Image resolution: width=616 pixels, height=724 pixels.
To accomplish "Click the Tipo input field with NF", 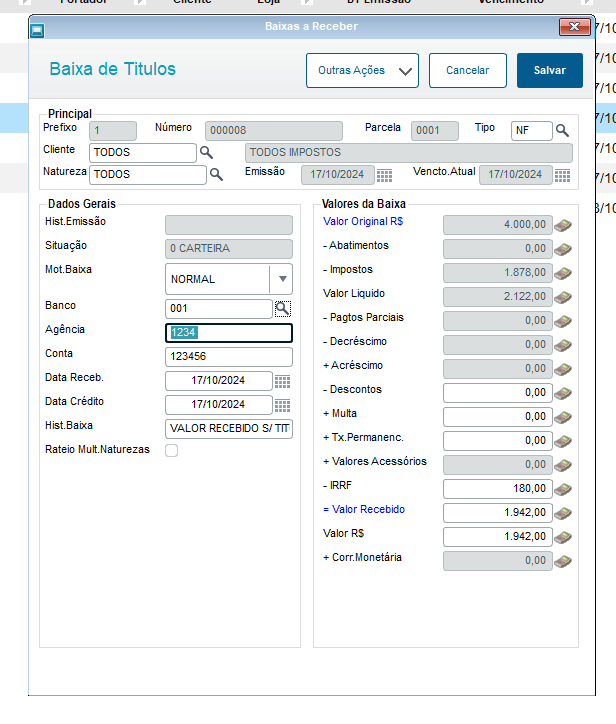I will (x=531, y=131).
